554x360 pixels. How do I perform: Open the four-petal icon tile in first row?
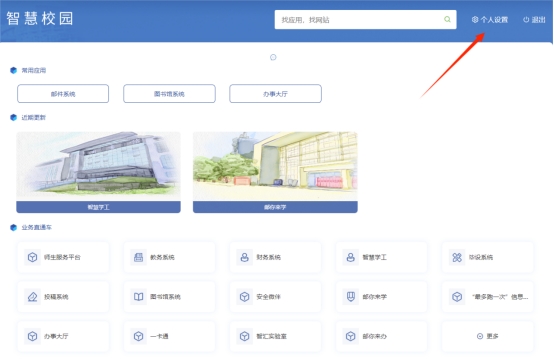point(488,257)
